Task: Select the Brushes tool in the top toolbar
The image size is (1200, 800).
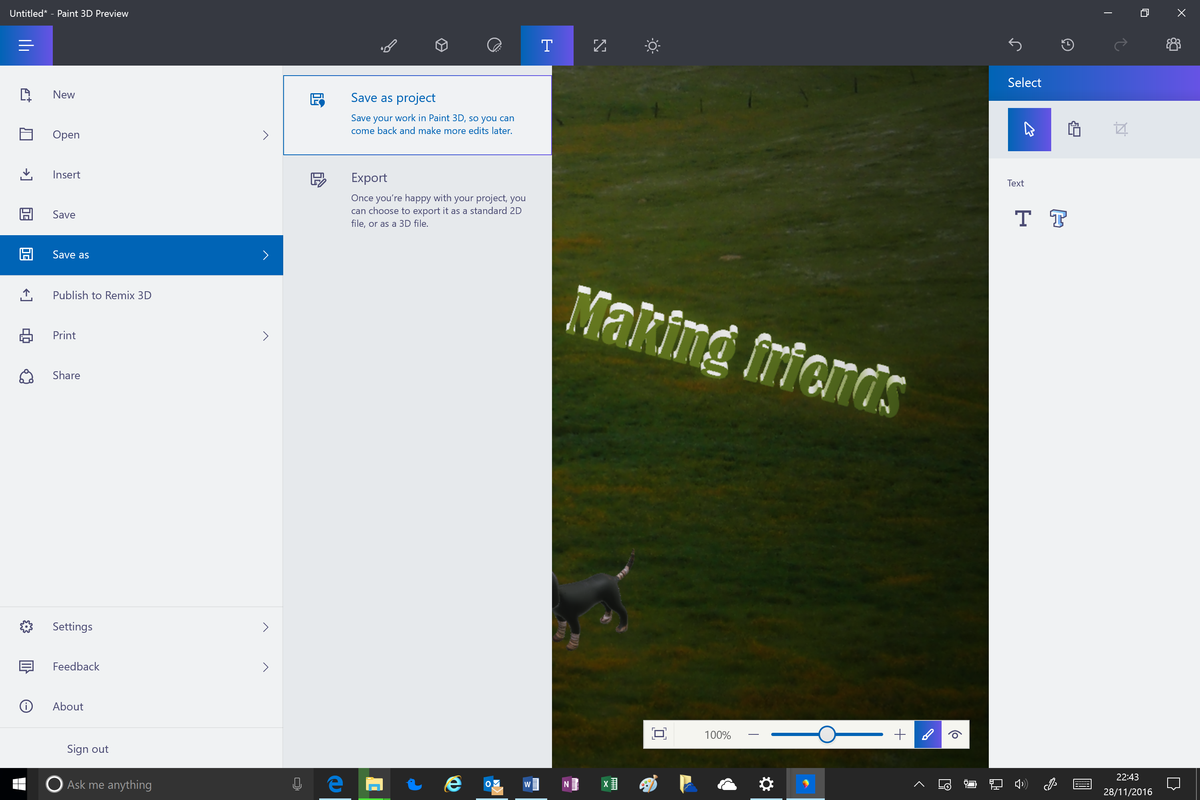Action: pos(389,45)
